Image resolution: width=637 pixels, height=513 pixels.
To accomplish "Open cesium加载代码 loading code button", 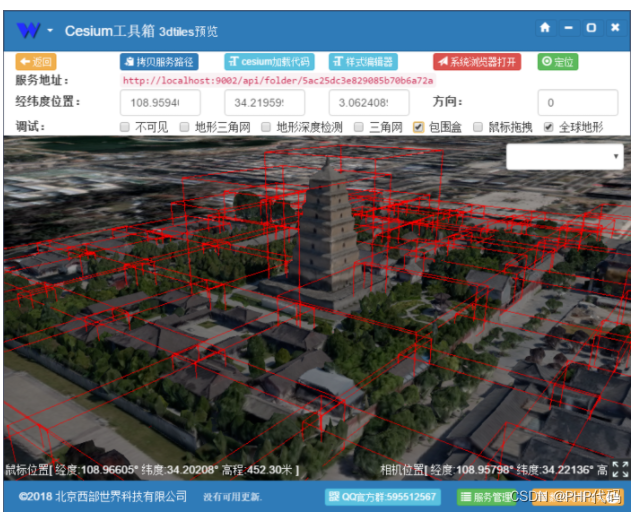I will click(269, 62).
